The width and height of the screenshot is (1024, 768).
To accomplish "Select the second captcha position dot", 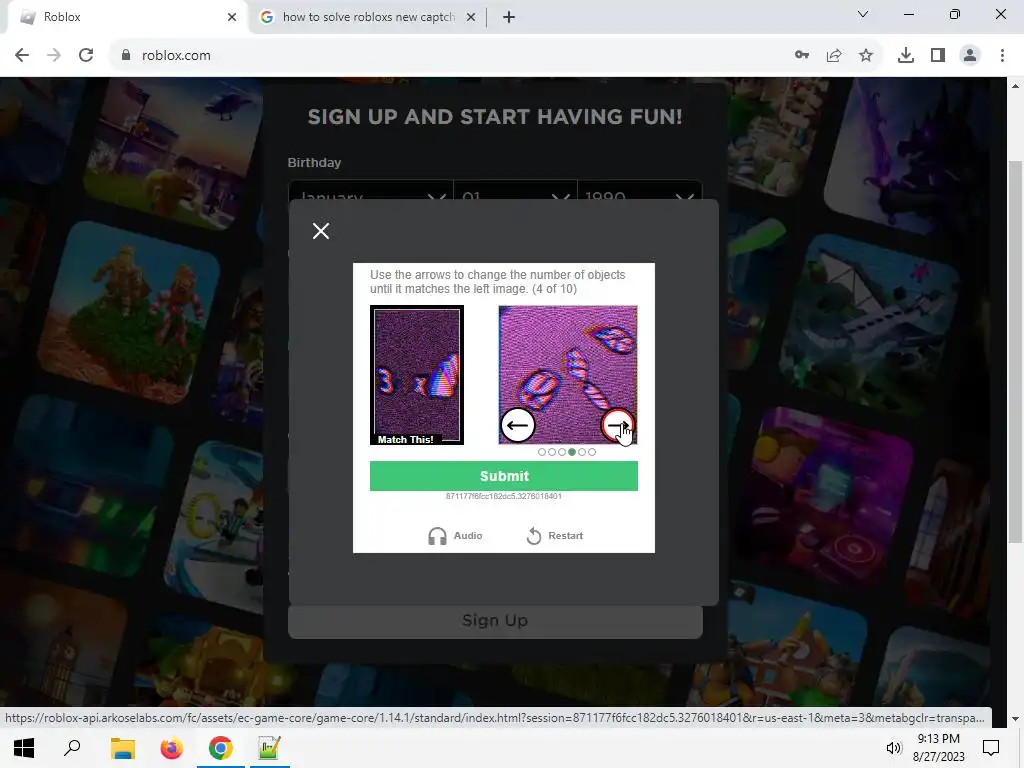I will click(x=552, y=452).
